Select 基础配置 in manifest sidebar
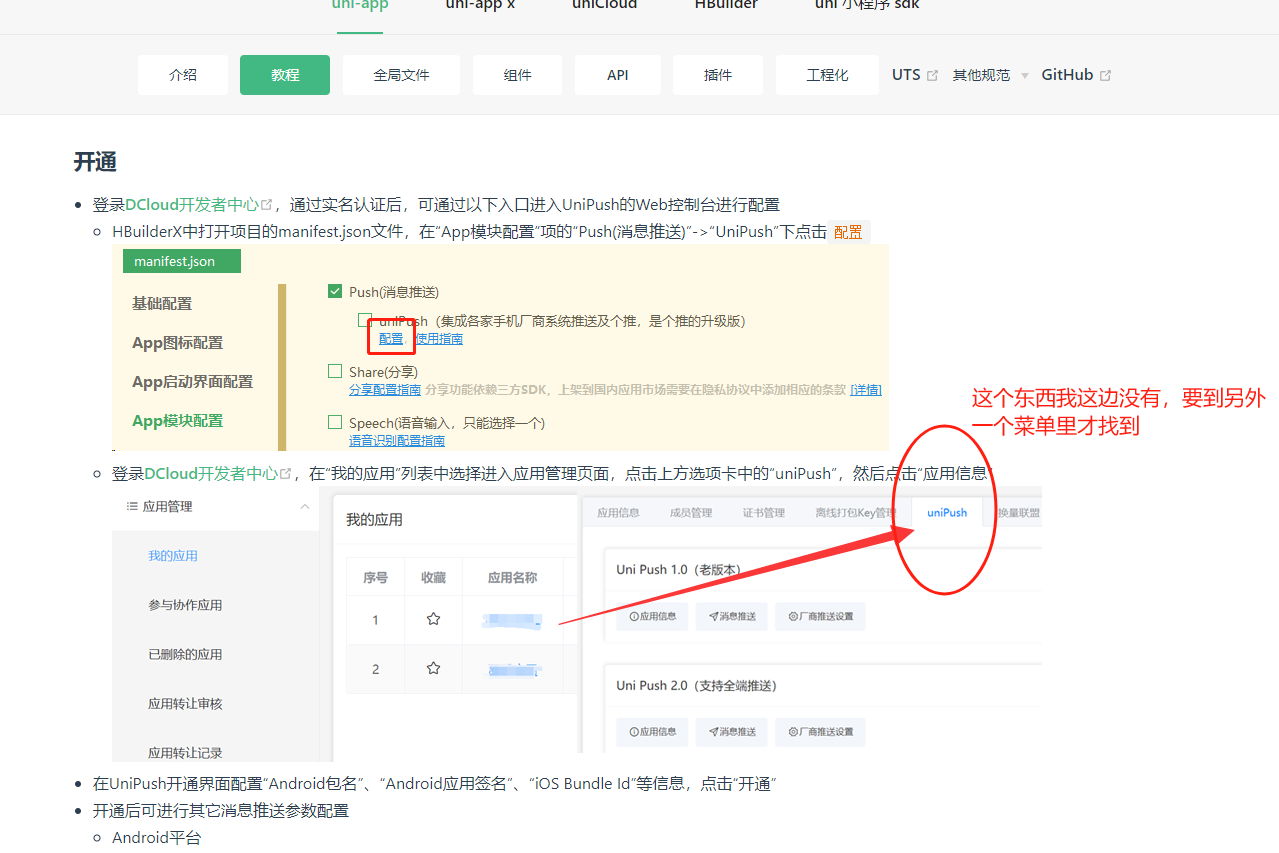The width and height of the screenshot is (1279, 853). click(x=162, y=303)
